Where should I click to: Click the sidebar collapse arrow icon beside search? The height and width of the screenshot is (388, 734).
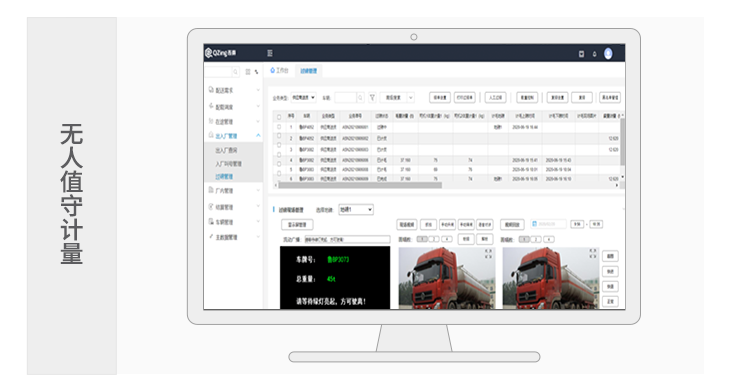(256, 72)
